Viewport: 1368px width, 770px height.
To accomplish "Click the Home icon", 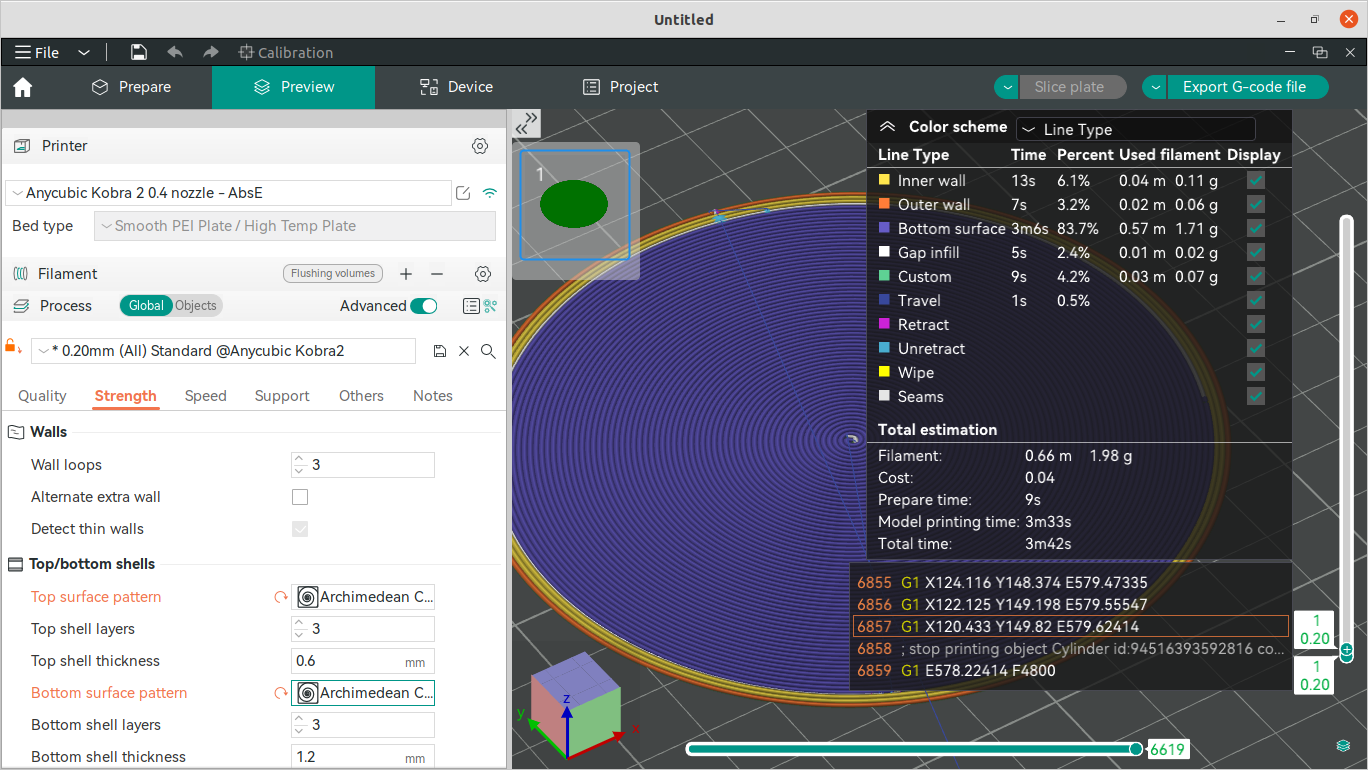I will pos(23,88).
